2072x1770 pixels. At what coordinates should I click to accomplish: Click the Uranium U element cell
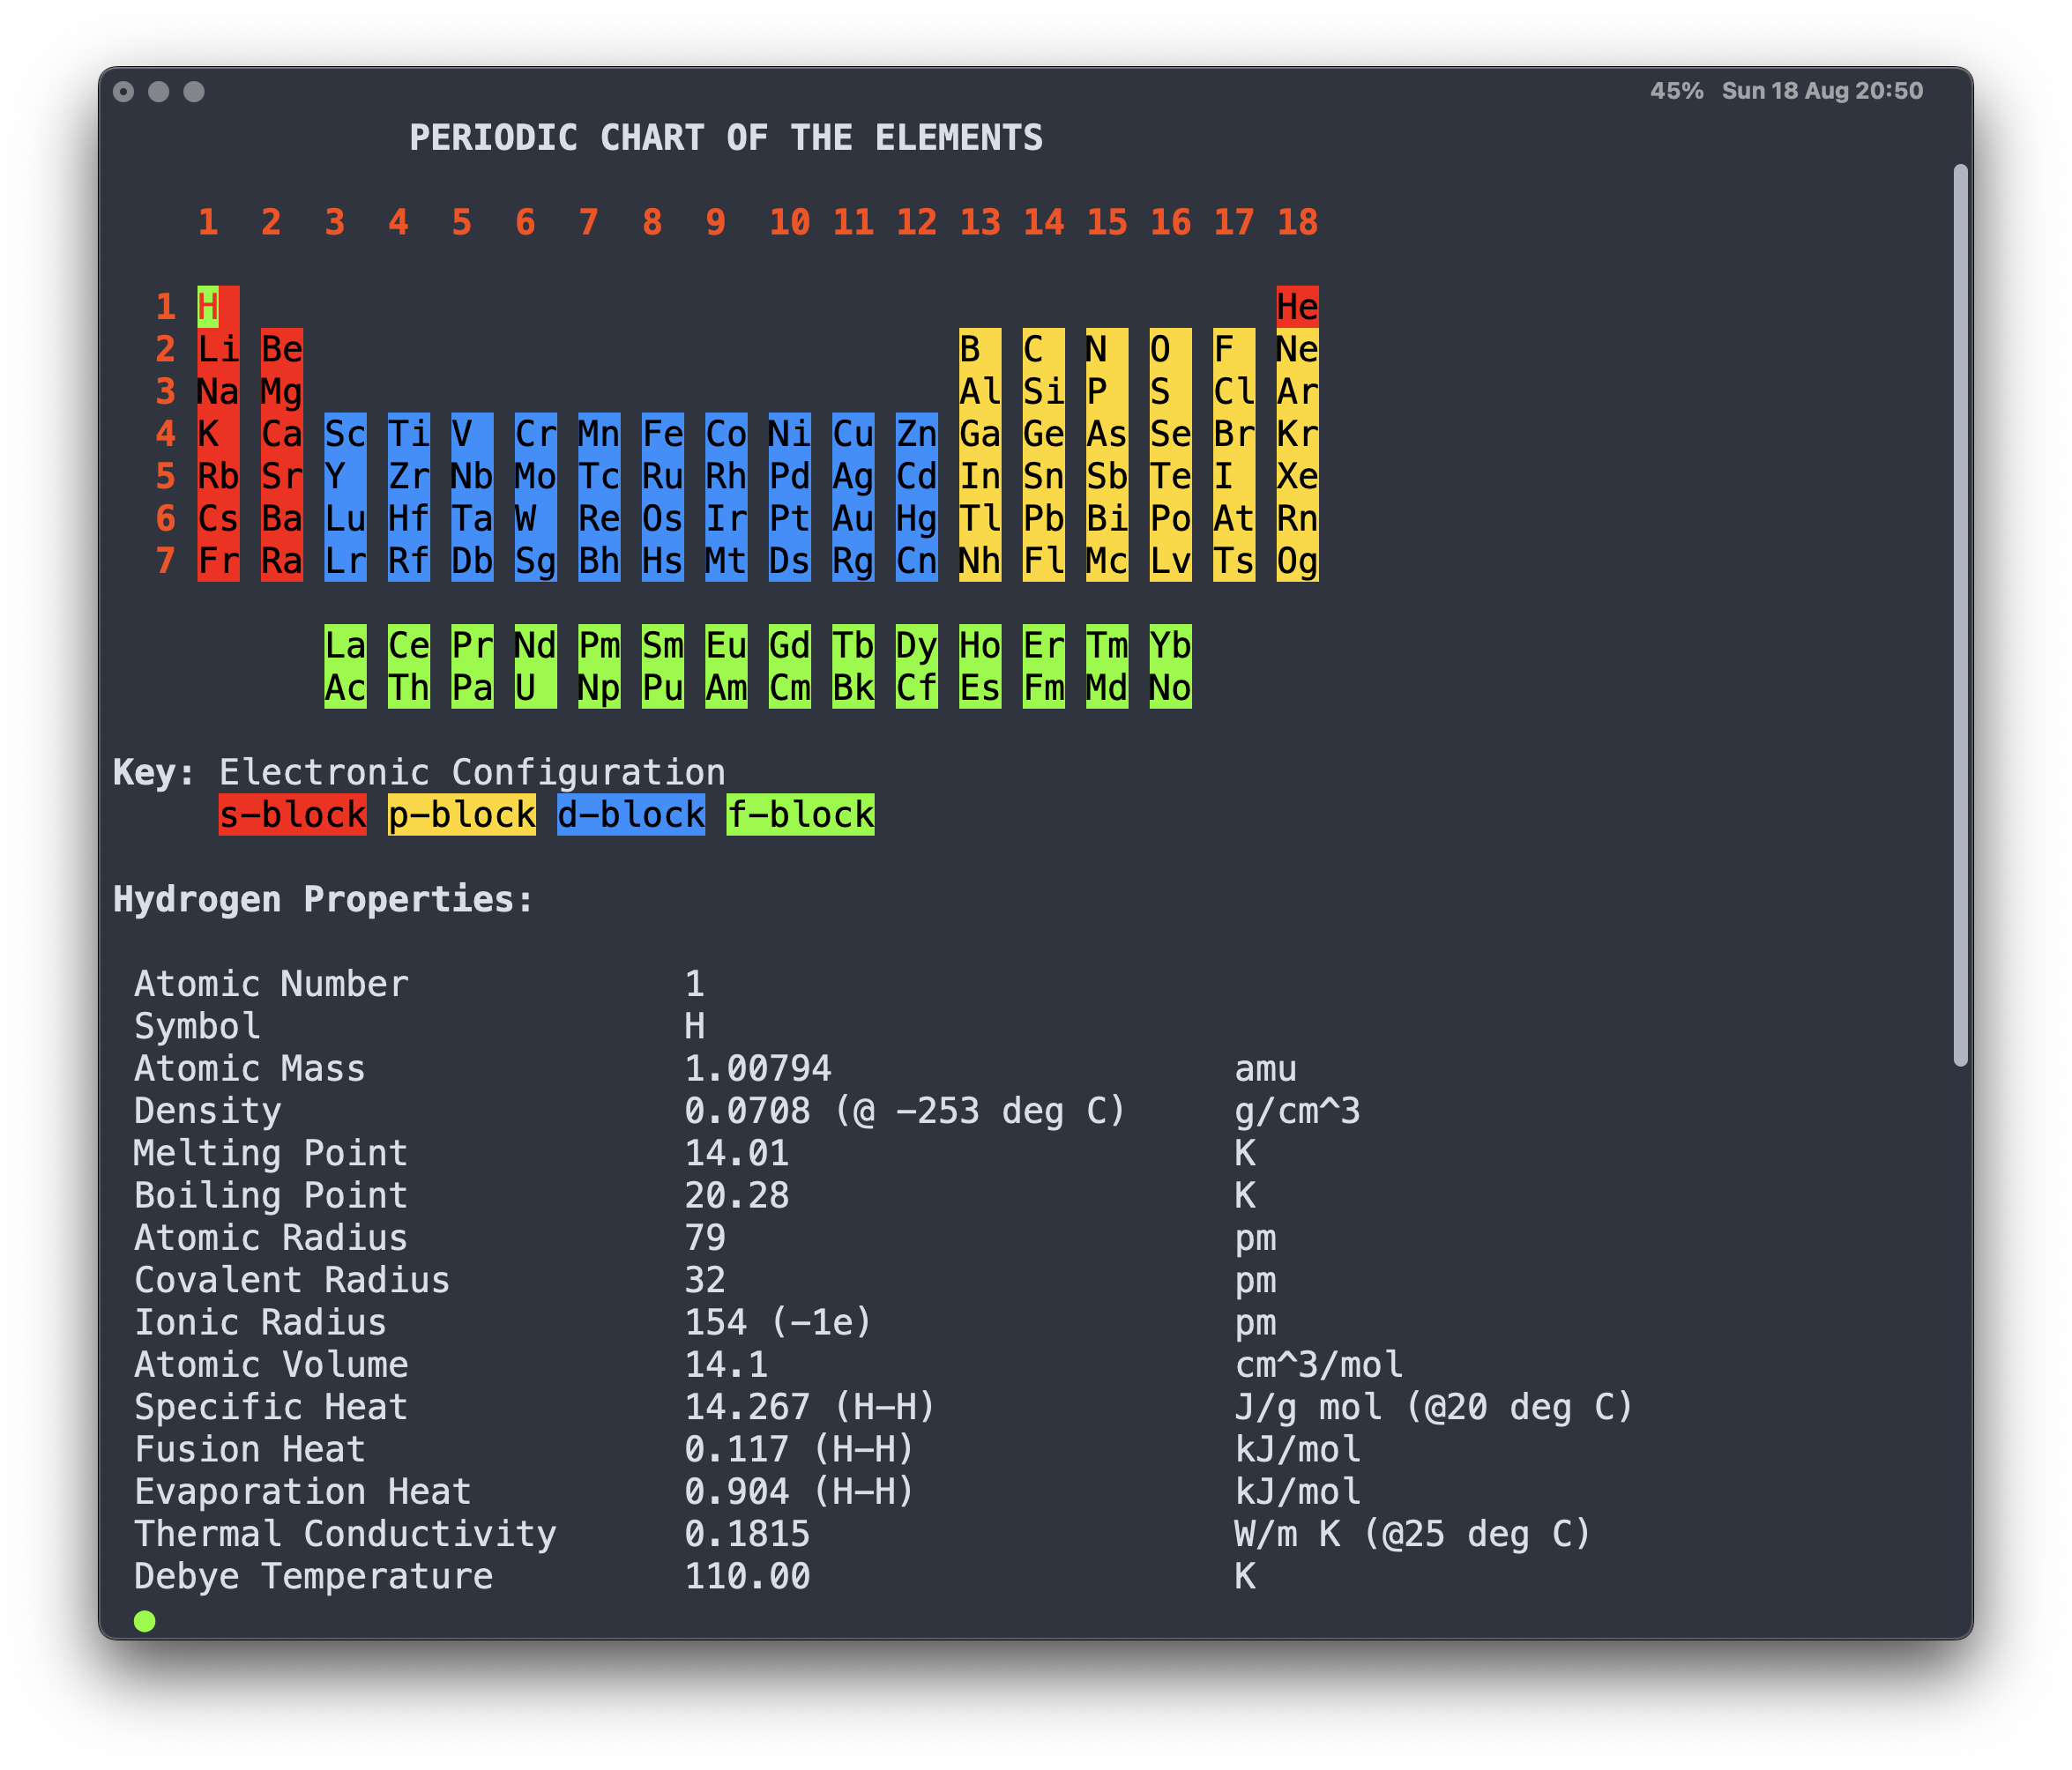point(535,688)
